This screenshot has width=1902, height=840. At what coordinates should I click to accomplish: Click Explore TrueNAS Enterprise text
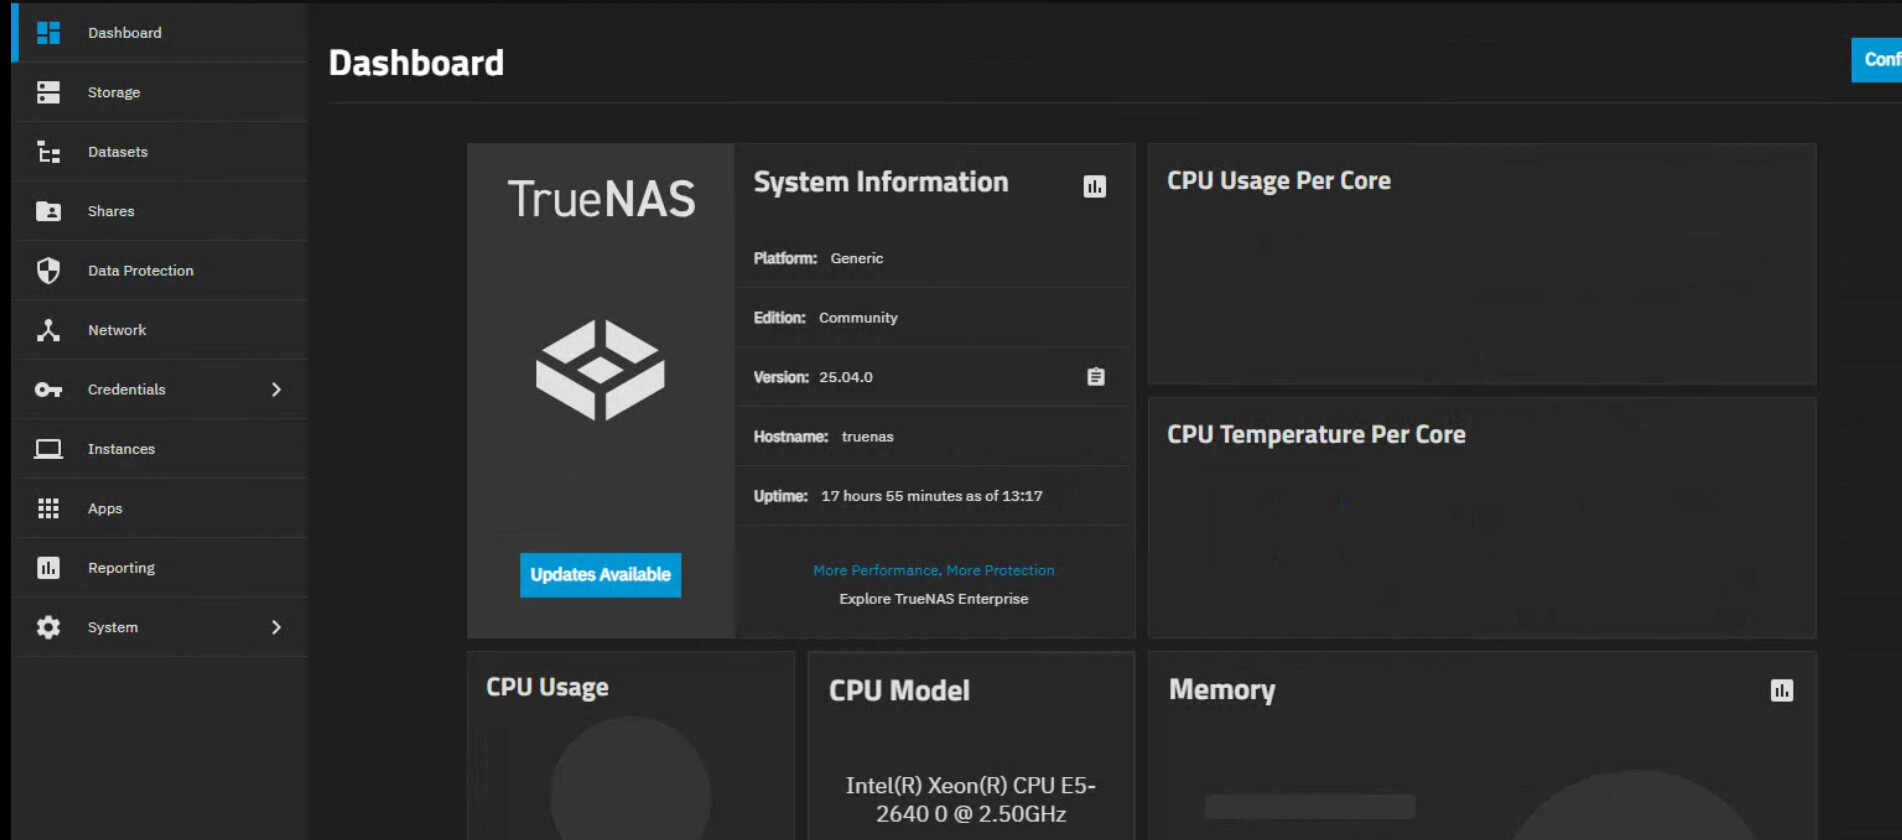[x=934, y=599]
